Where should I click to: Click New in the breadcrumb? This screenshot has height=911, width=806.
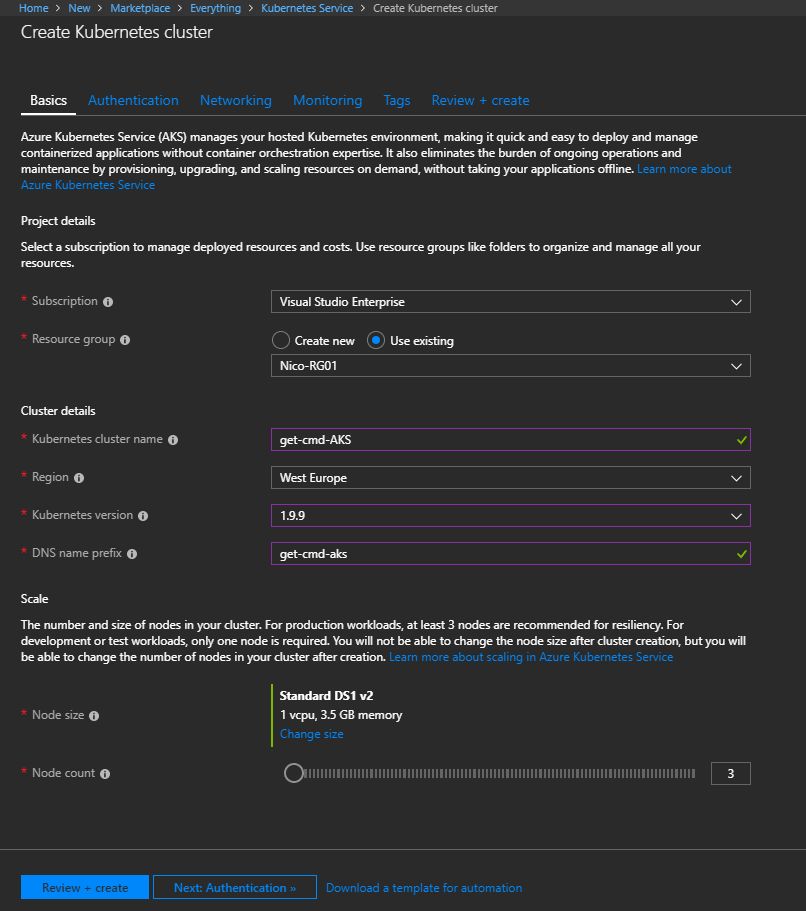coord(79,8)
